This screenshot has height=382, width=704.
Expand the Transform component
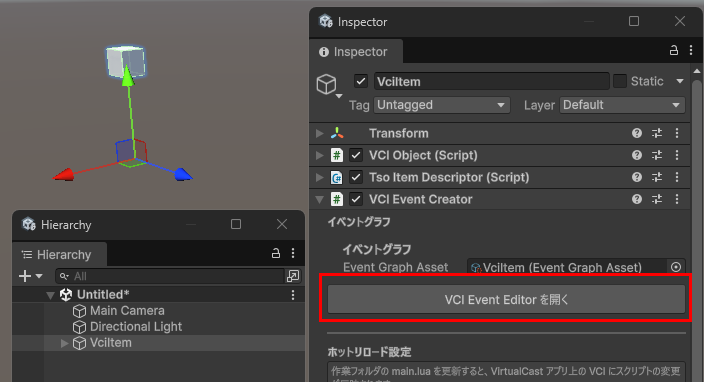tap(319, 133)
